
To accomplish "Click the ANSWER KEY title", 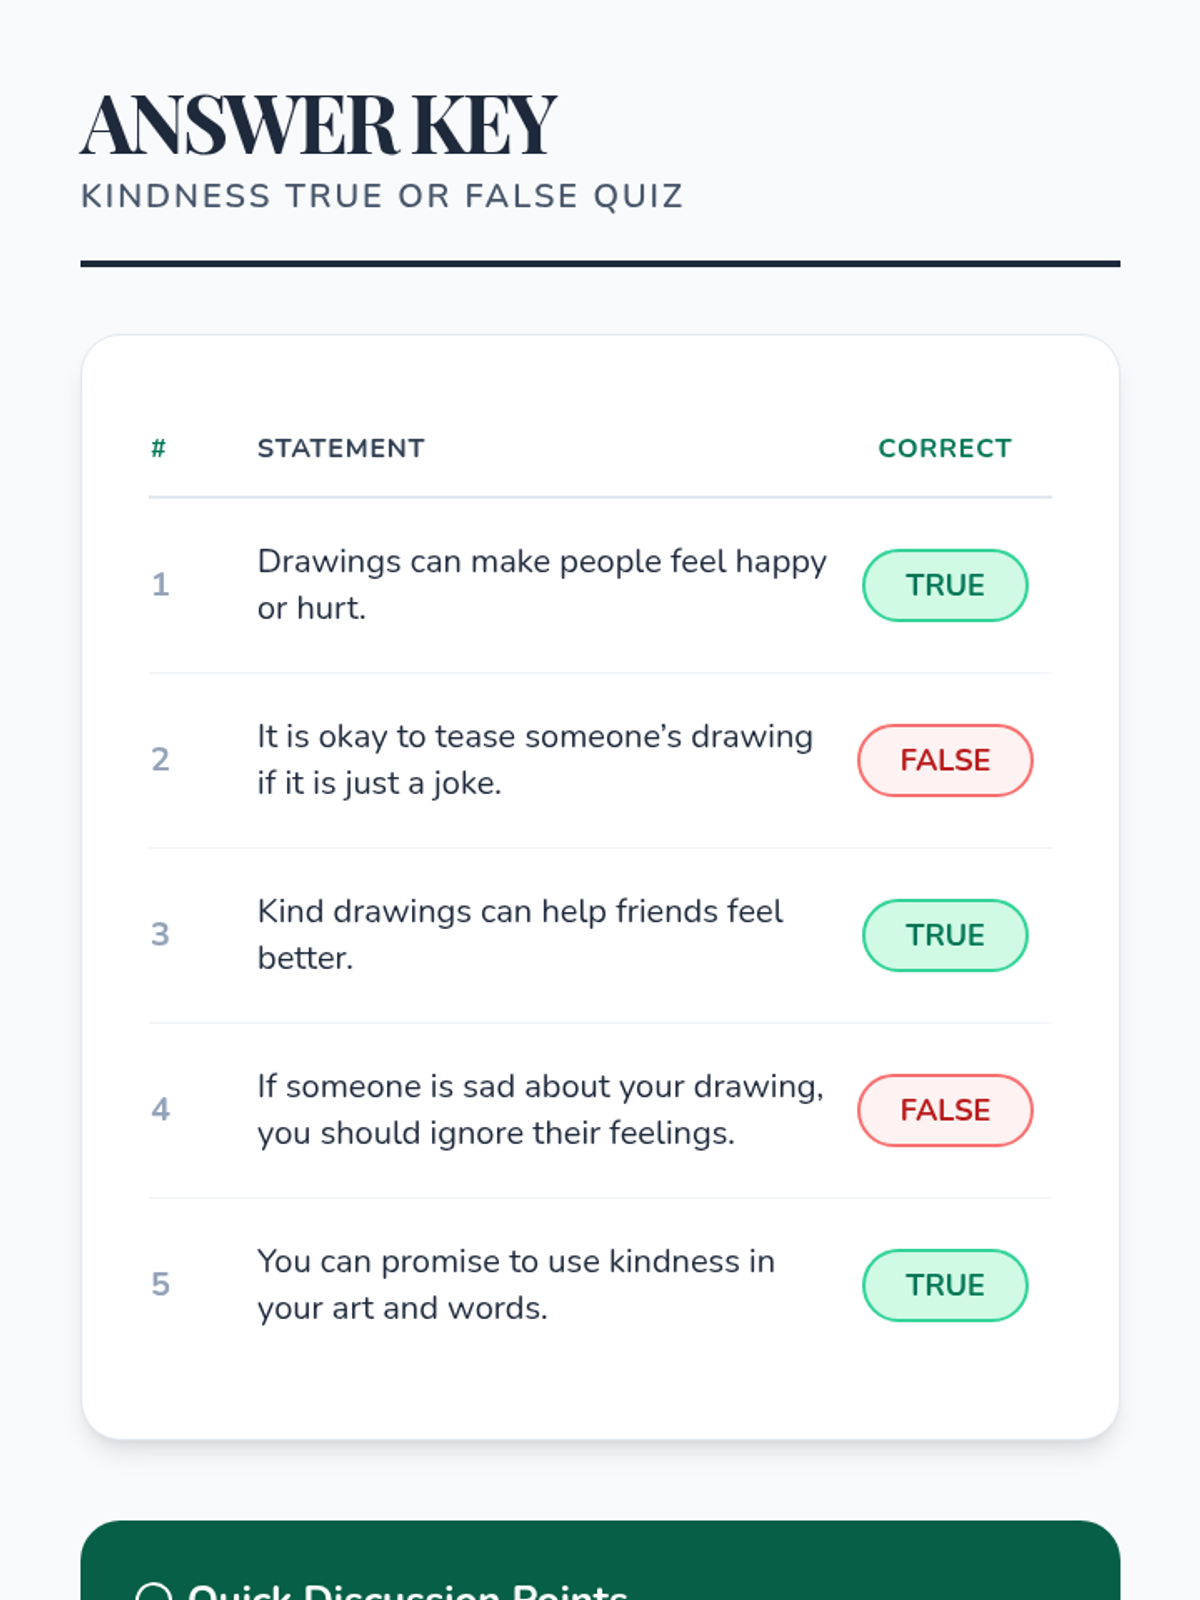I will click(x=318, y=125).
